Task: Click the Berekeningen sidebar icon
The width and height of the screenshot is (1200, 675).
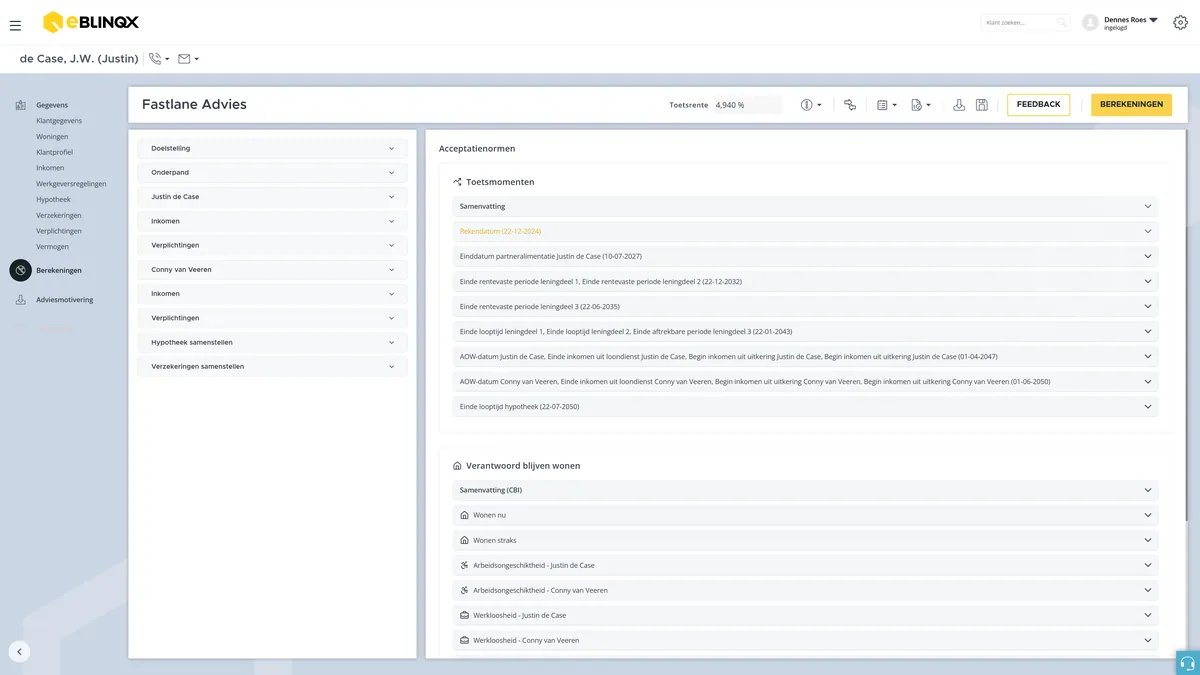Action: (x=20, y=270)
